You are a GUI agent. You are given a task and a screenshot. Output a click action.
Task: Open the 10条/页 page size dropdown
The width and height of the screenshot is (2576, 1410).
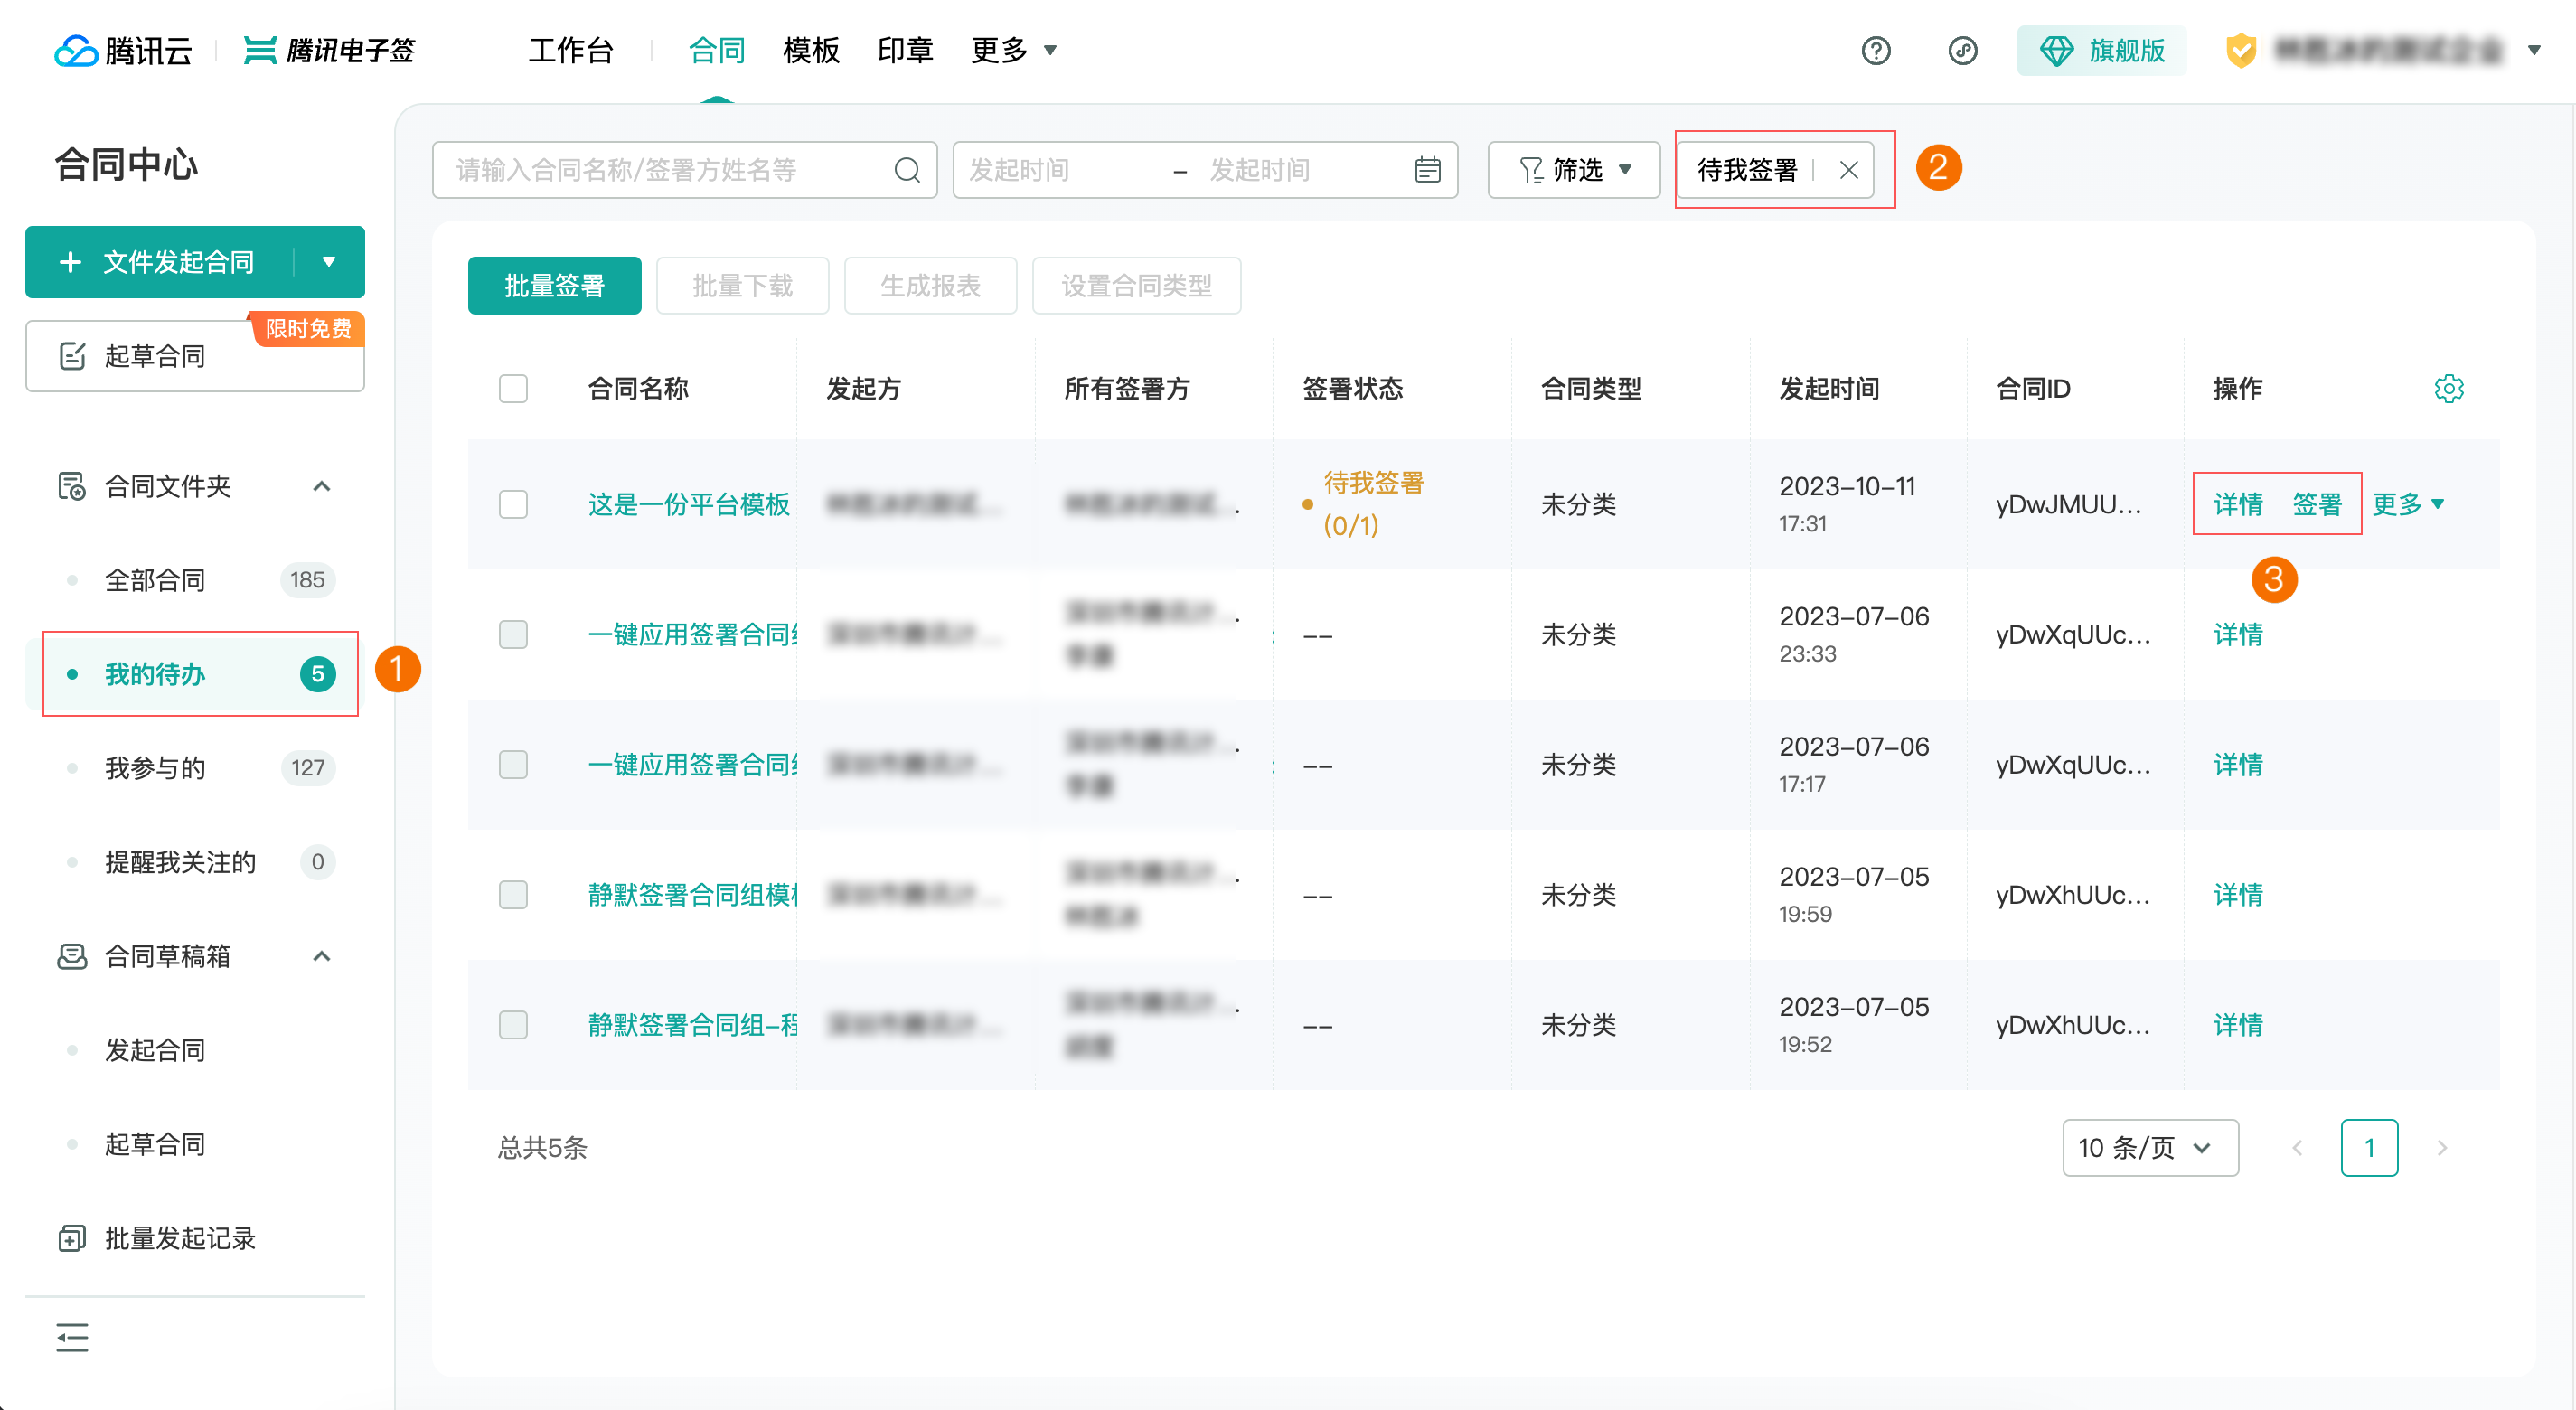[2150, 1147]
